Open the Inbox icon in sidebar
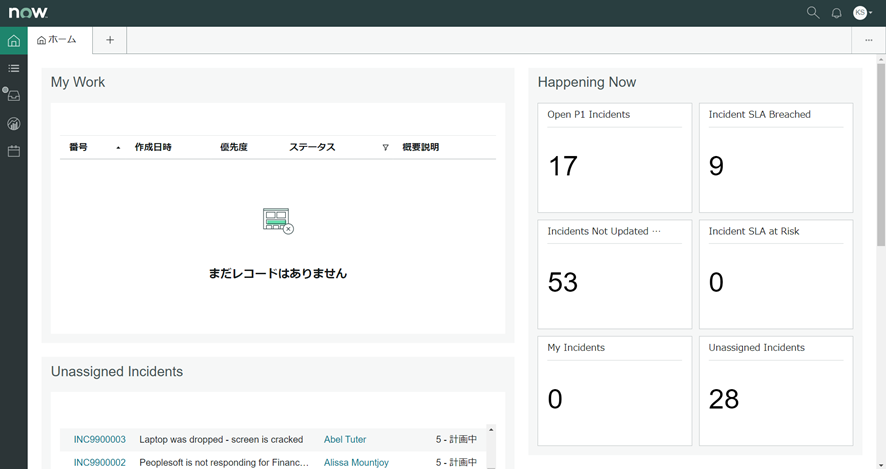 point(14,95)
